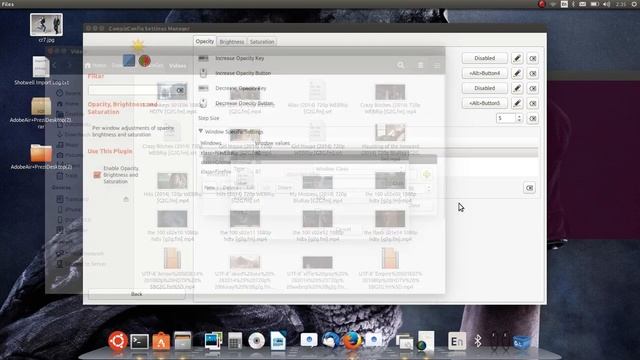Screen dimensions: 640x360
Task: Click the Step Size spinner arrows
Action: click(519, 118)
